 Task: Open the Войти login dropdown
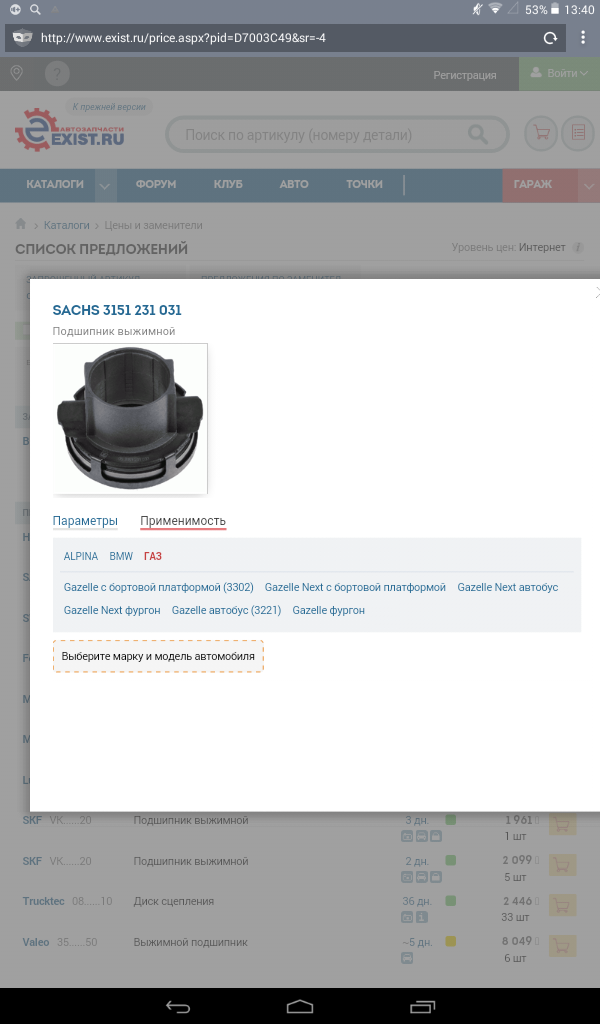[x=560, y=73]
